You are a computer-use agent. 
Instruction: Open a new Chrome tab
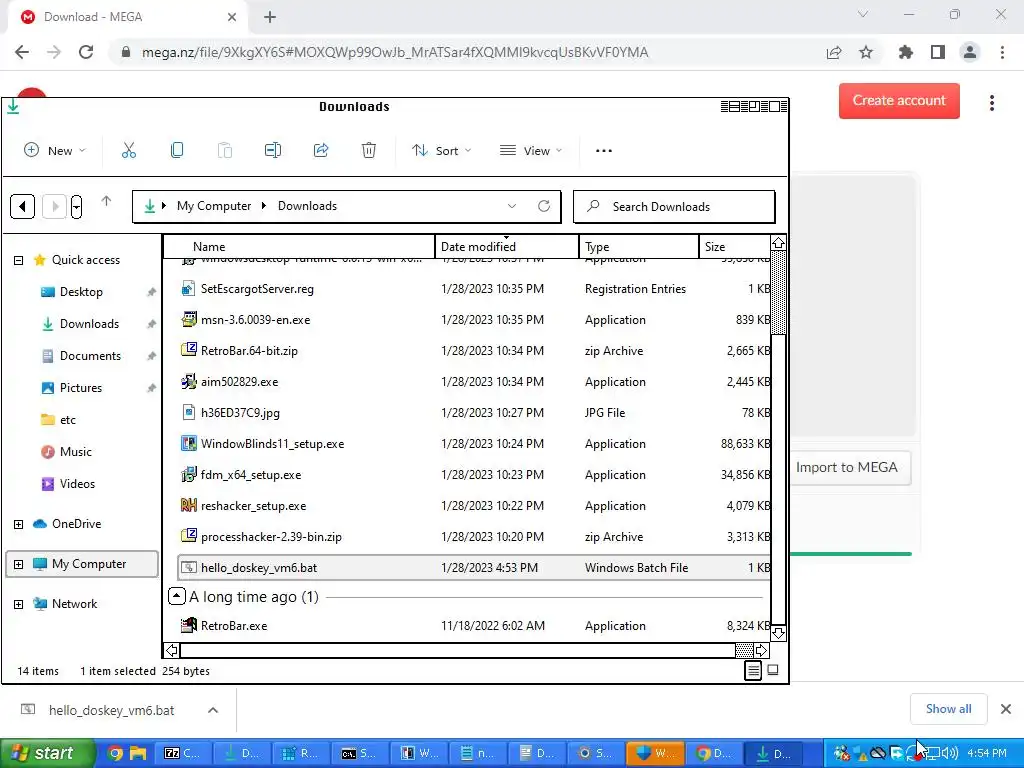270,18
